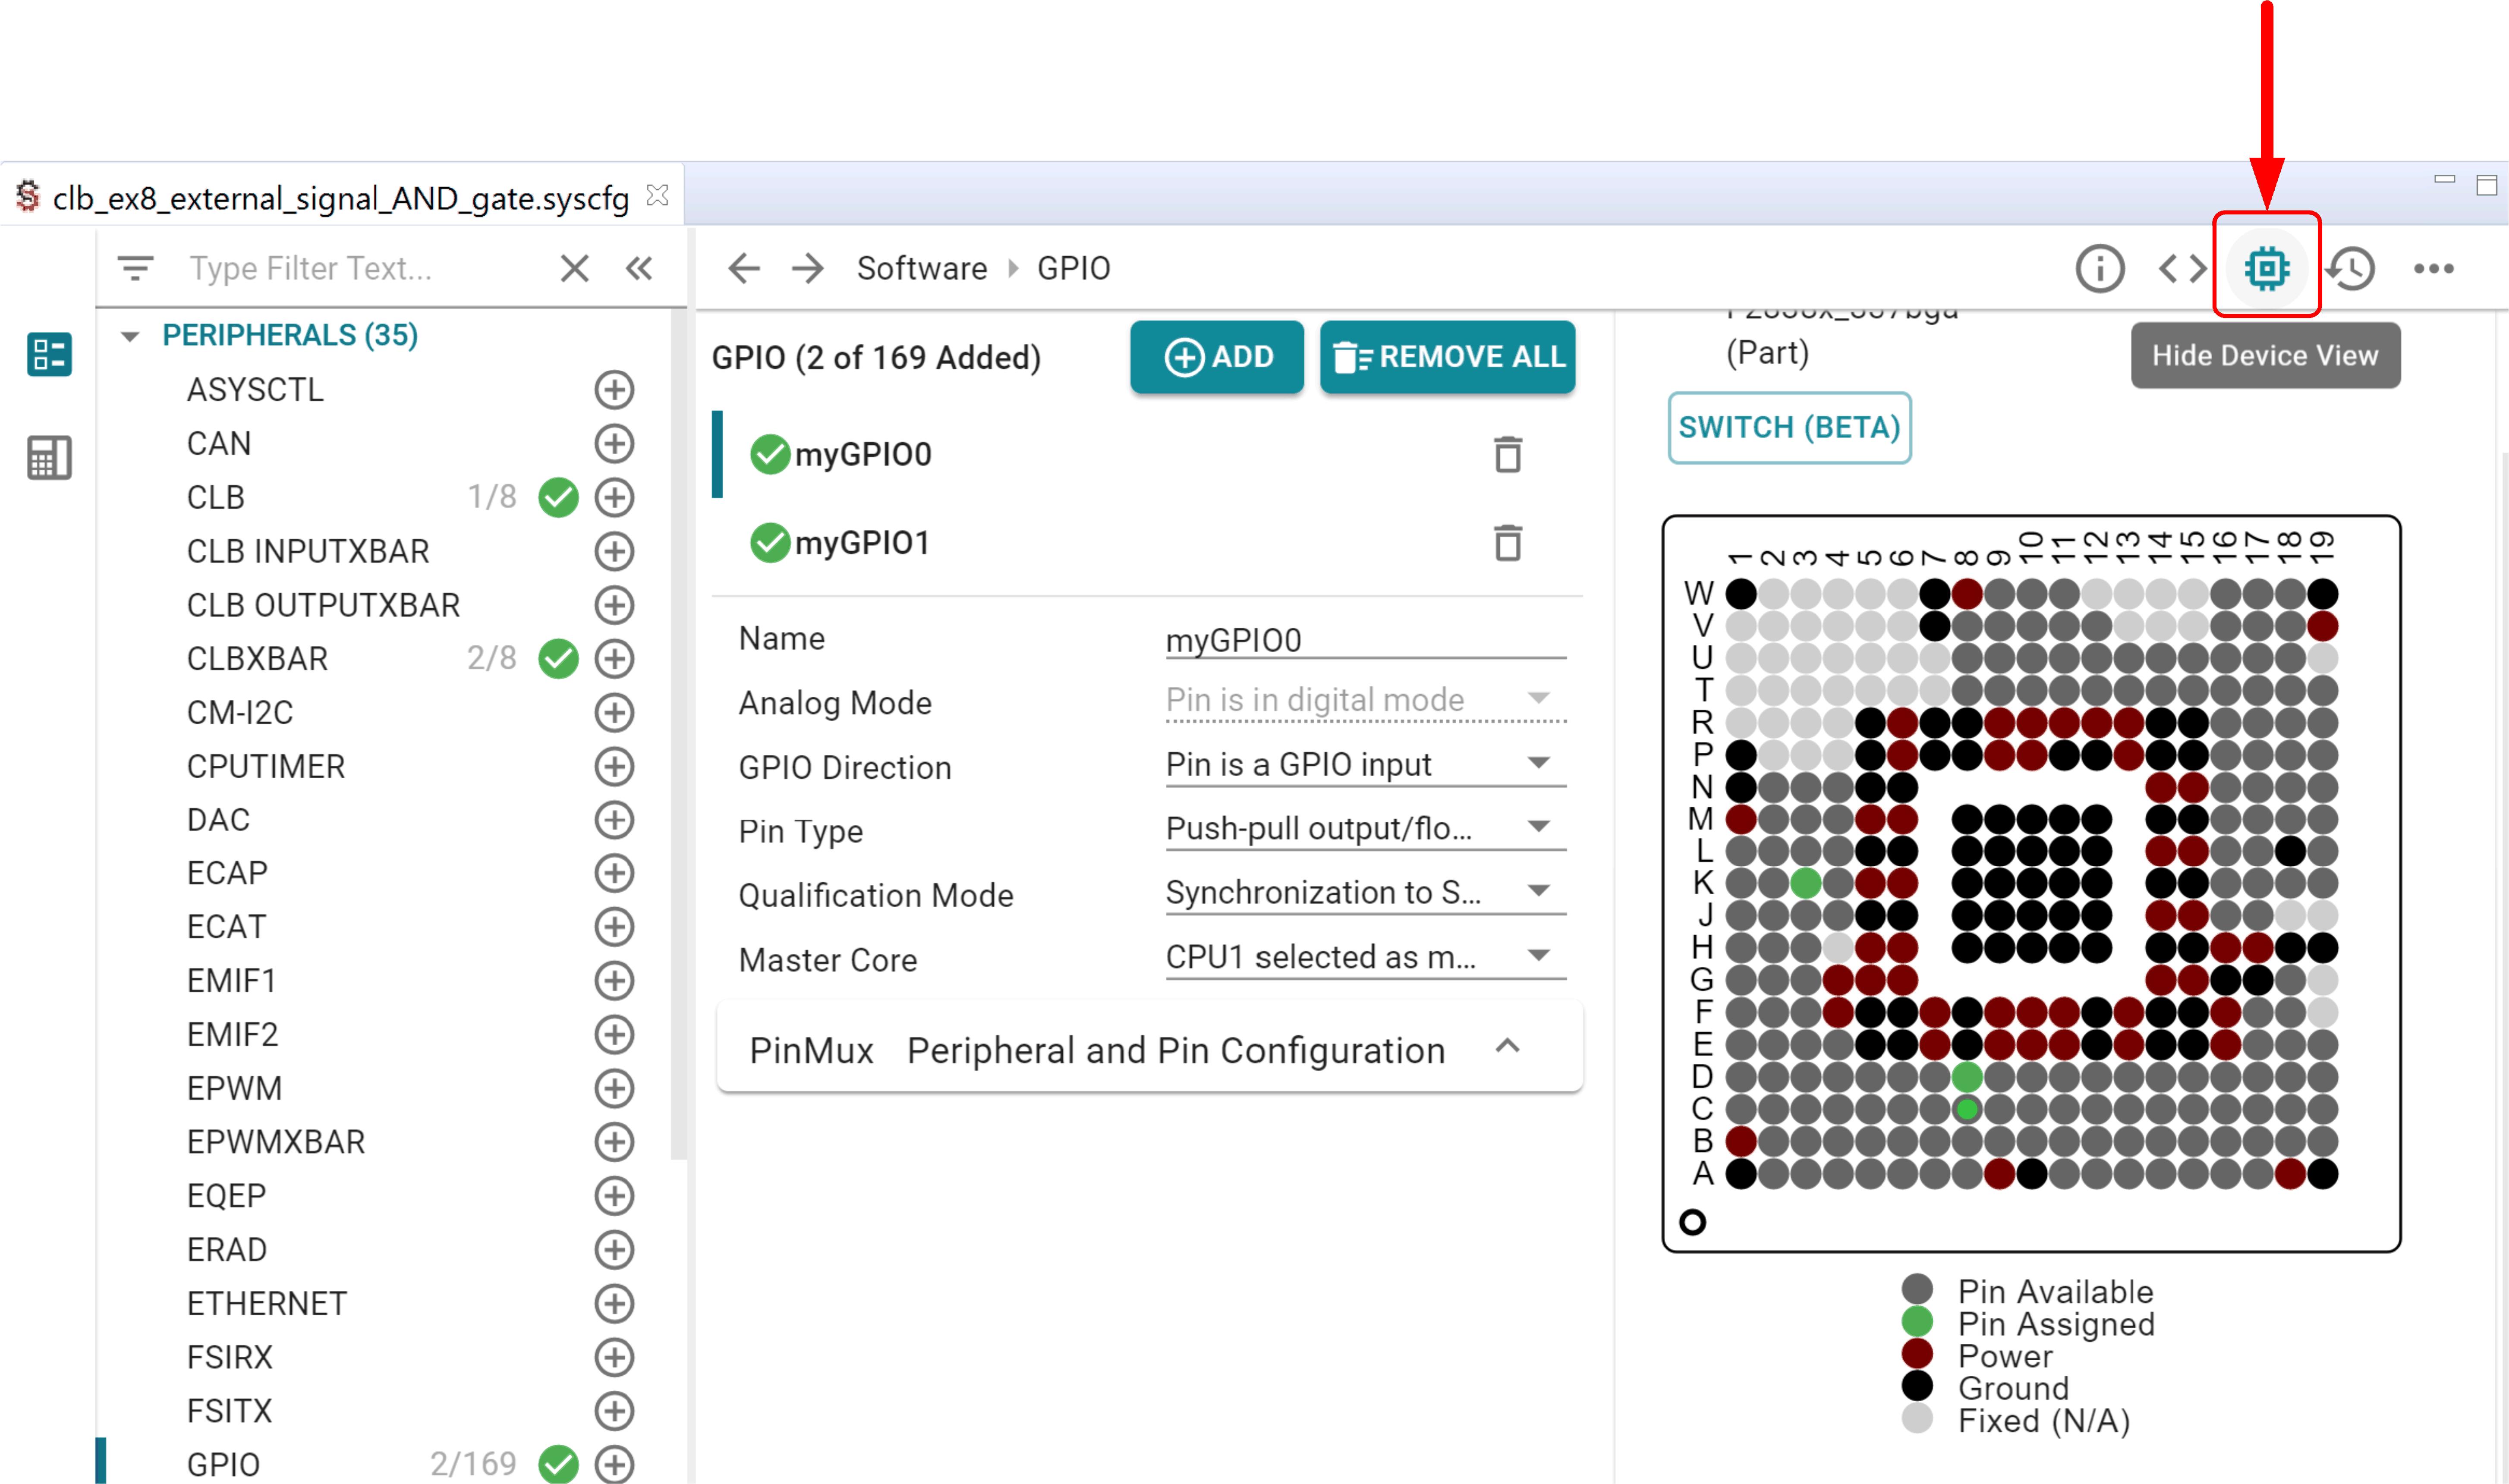The image size is (2509, 1484).
Task: Click the info circle icon
Action: pos(2099,268)
